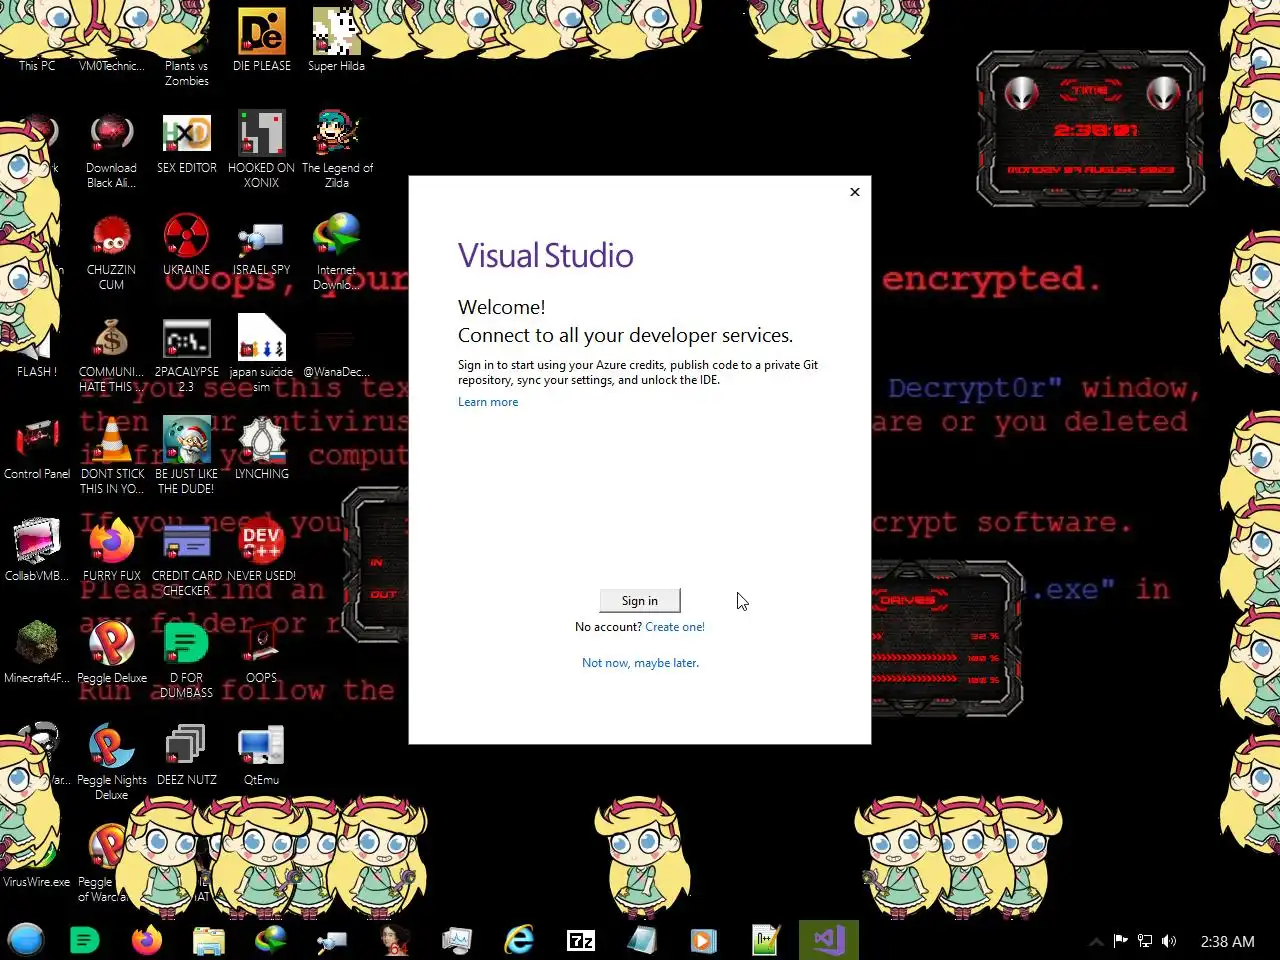1280x960 pixels.
Task: Select the LYNCHING desktop icon
Action: point(262,448)
